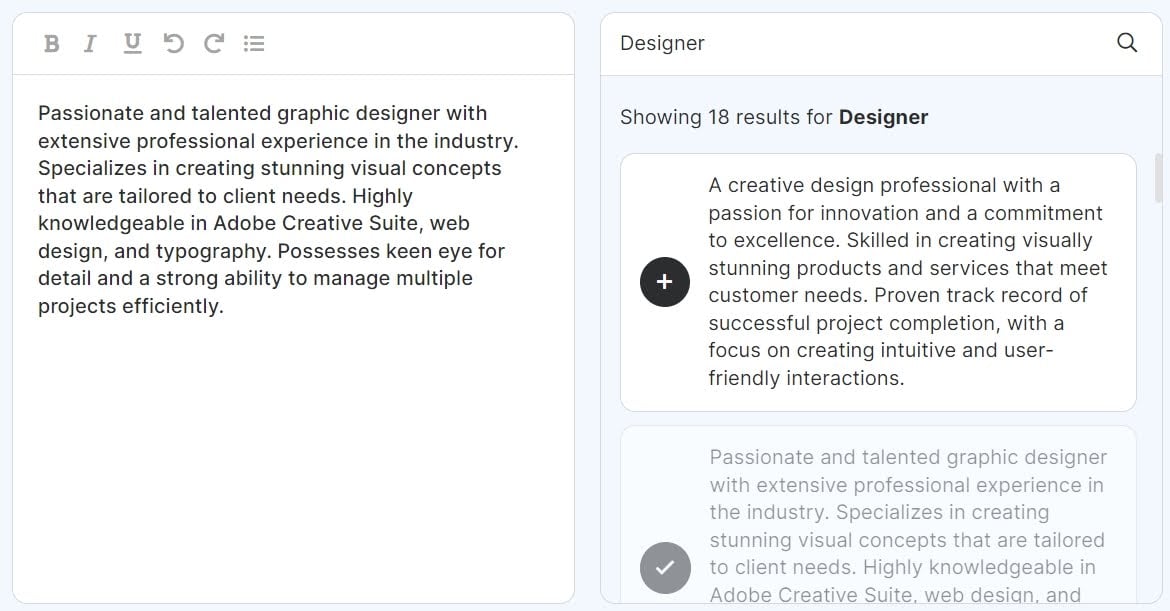Edit the search query text Designer
The width and height of the screenshot is (1170, 611).
tap(662, 43)
